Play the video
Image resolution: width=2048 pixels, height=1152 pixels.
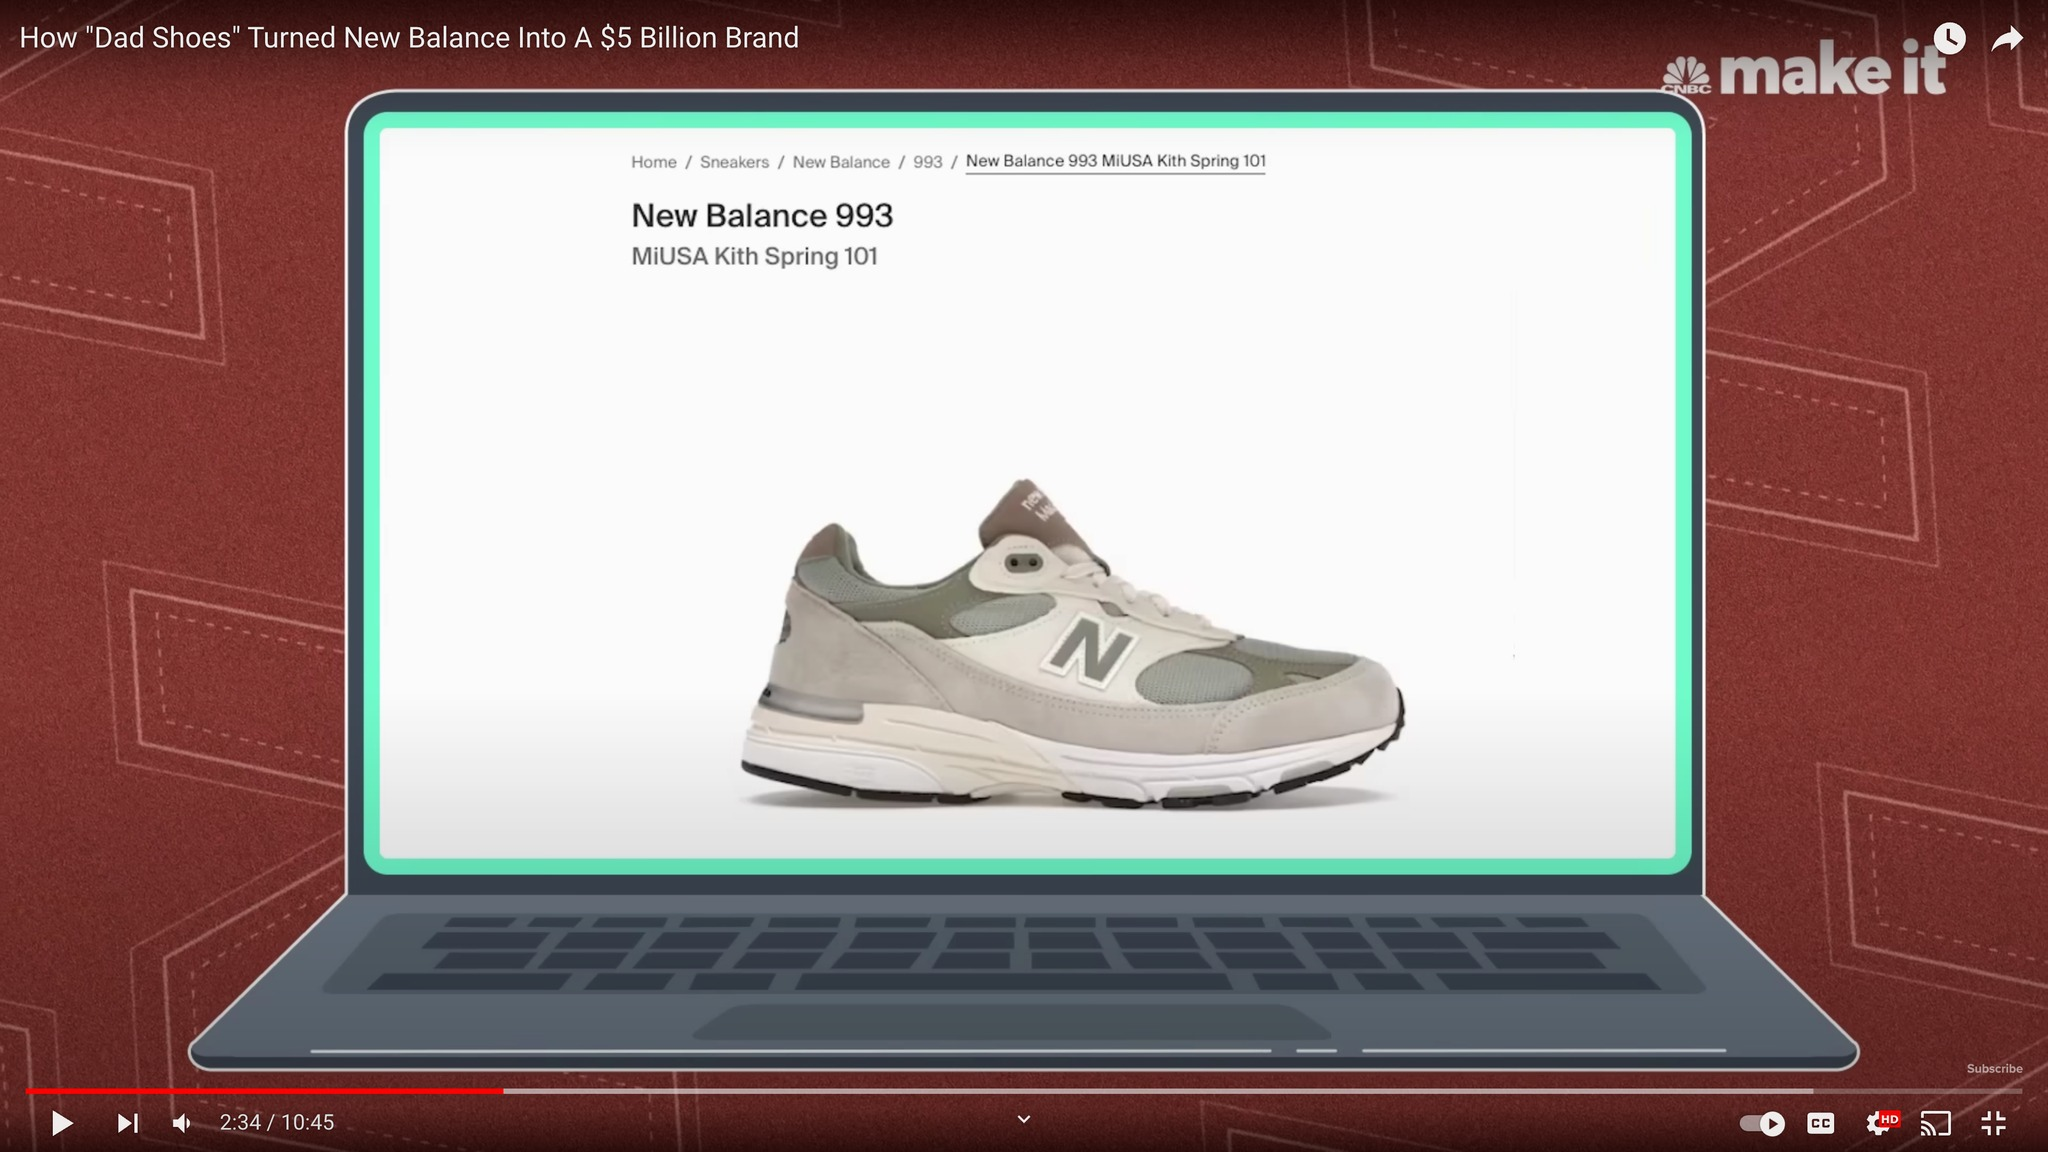(61, 1123)
